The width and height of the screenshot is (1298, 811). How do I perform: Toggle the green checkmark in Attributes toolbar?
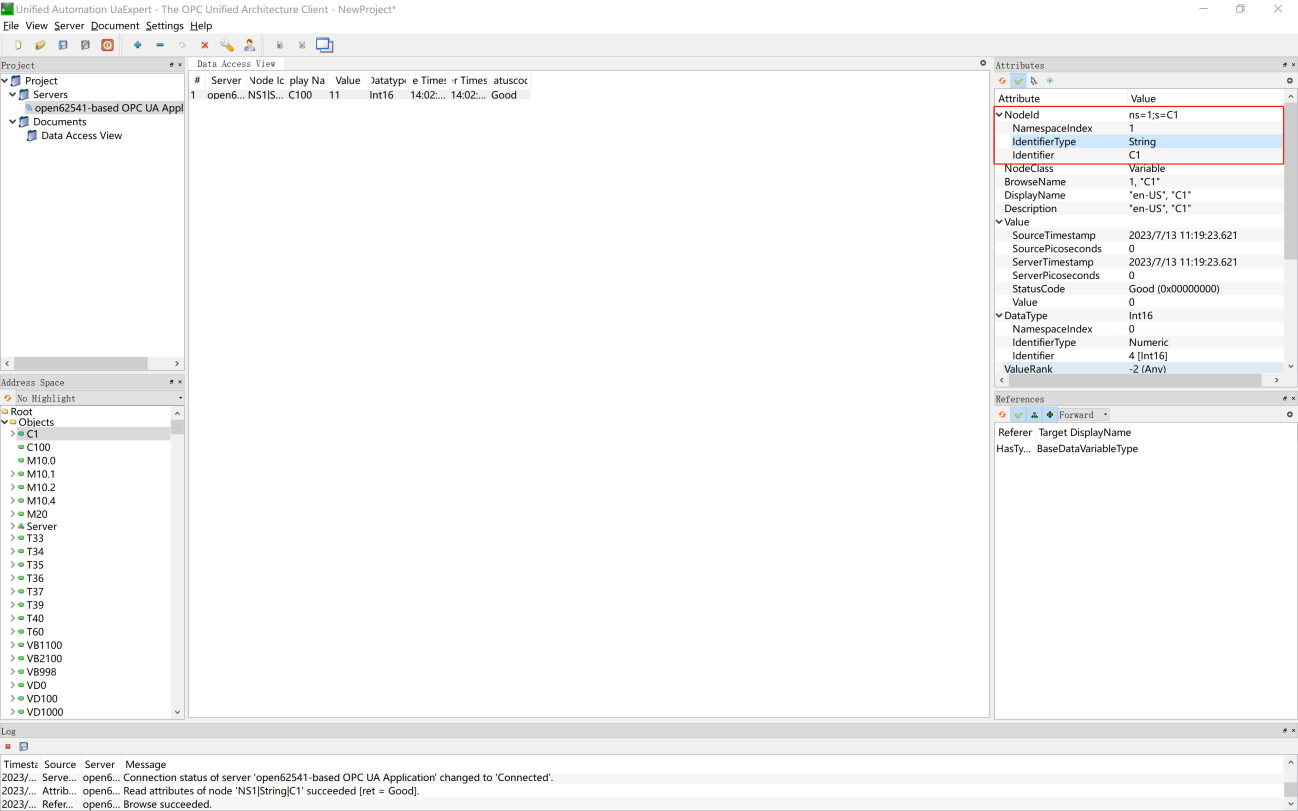pyautogui.click(x=1018, y=81)
